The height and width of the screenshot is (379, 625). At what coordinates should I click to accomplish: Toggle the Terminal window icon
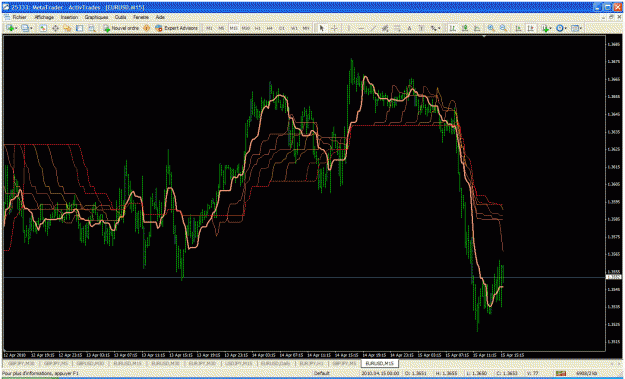click(79, 28)
